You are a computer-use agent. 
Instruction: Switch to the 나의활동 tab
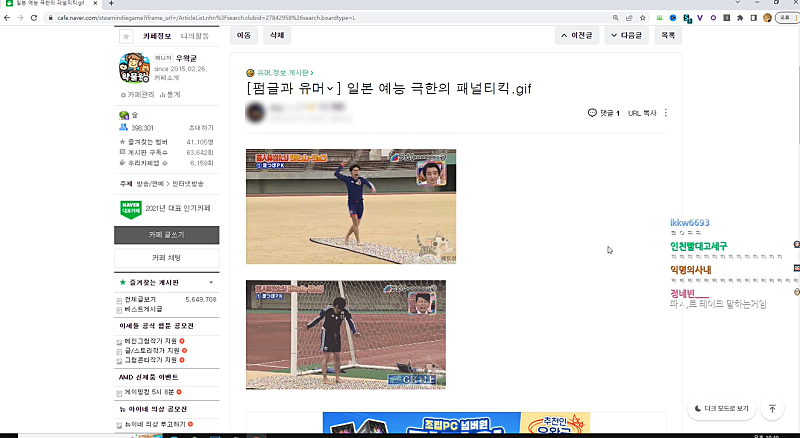(x=195, y=36)
